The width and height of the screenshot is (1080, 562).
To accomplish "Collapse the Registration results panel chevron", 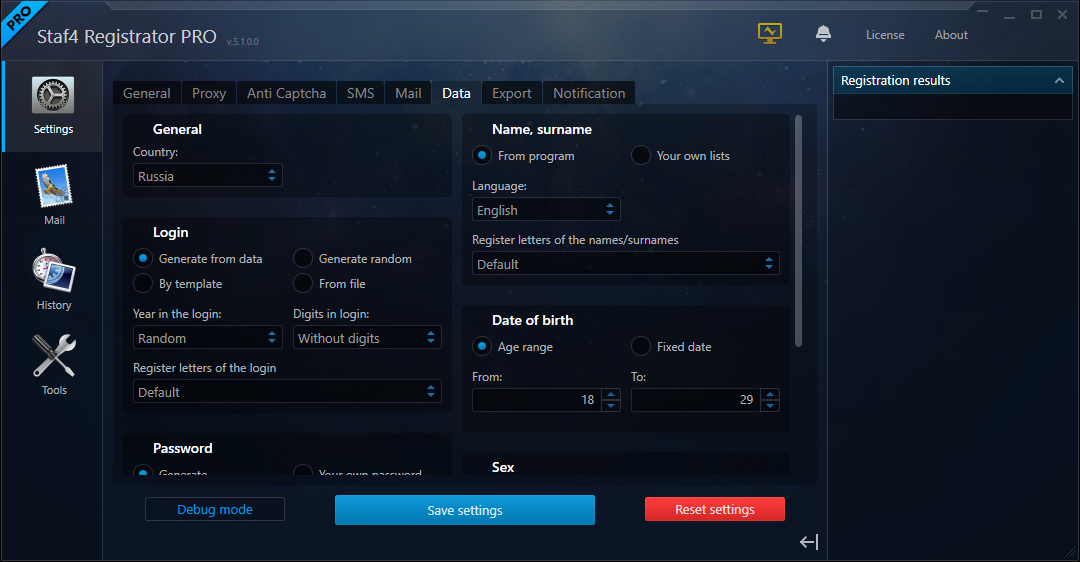I will click(1059, 81).
